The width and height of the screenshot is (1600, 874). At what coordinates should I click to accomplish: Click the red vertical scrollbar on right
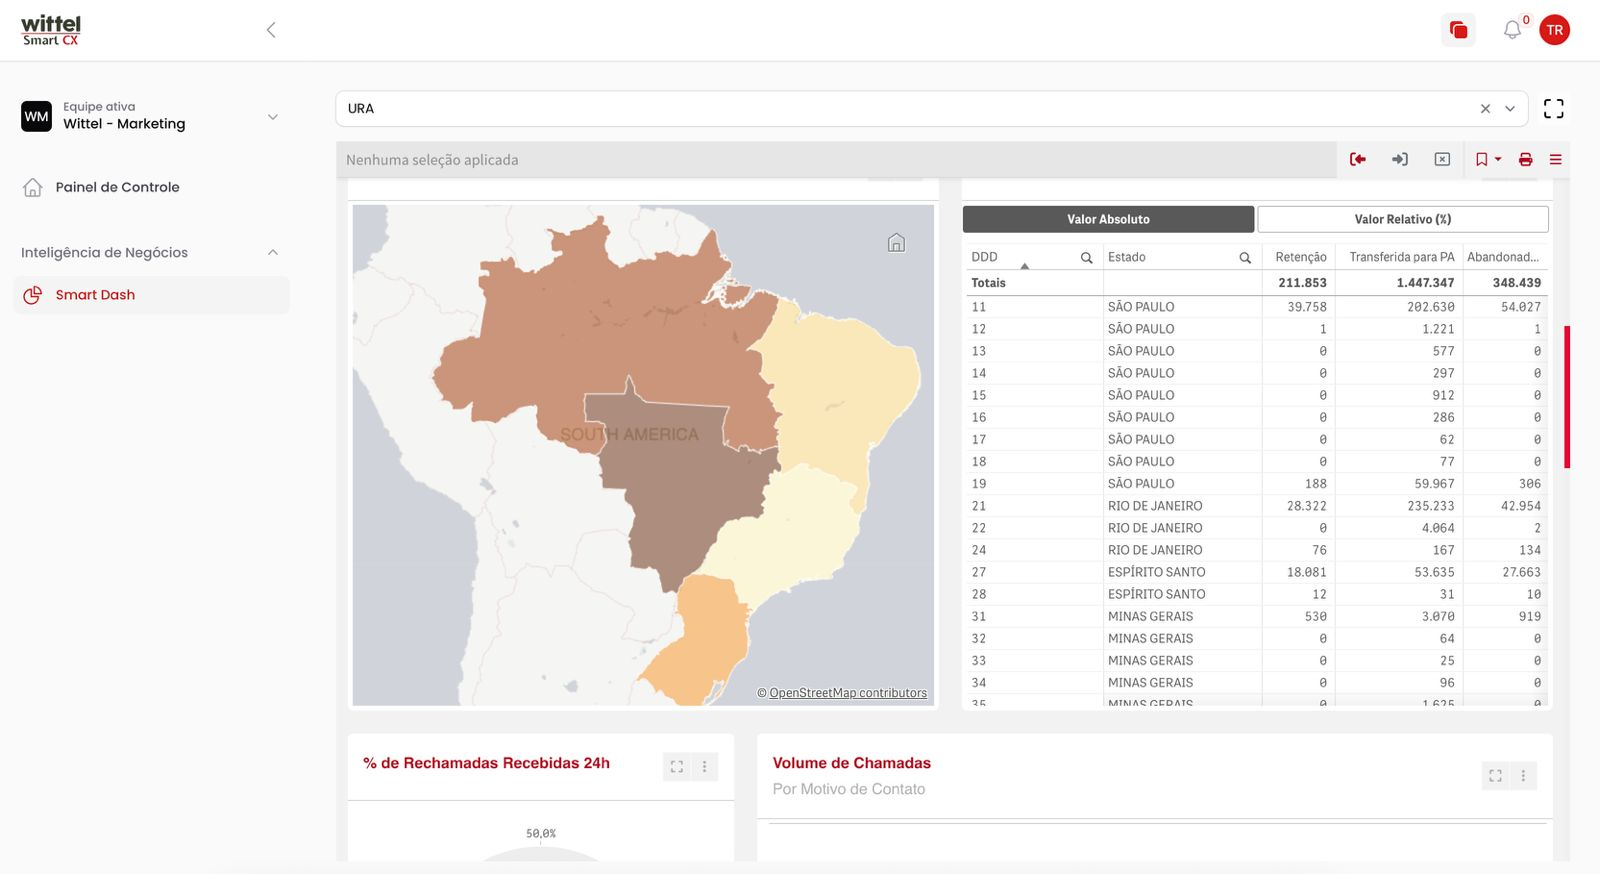(x=1567, y=396)
